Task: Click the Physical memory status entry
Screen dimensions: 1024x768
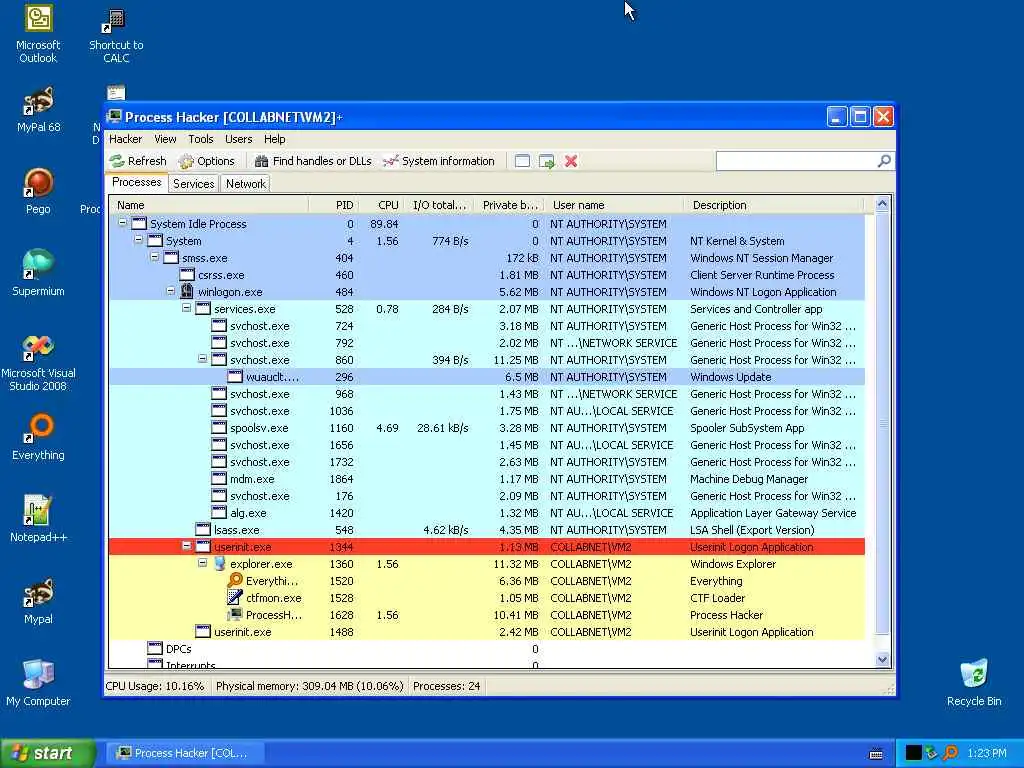Action: point(310,686)
